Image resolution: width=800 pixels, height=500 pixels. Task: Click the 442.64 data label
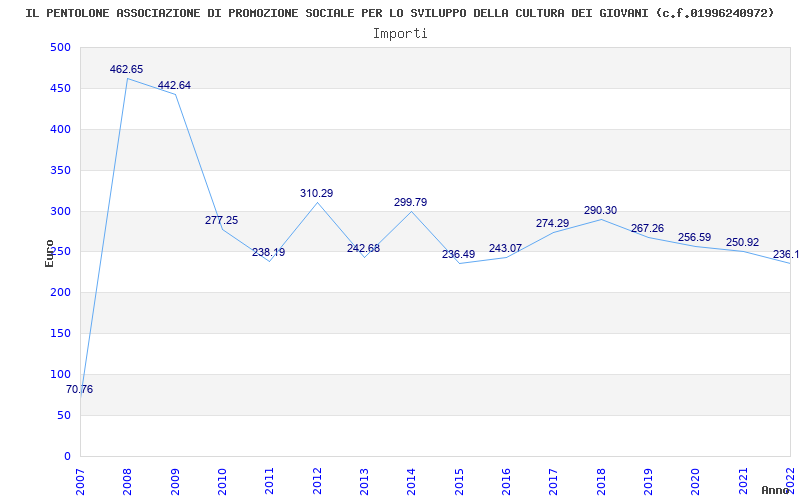(174, 85)
